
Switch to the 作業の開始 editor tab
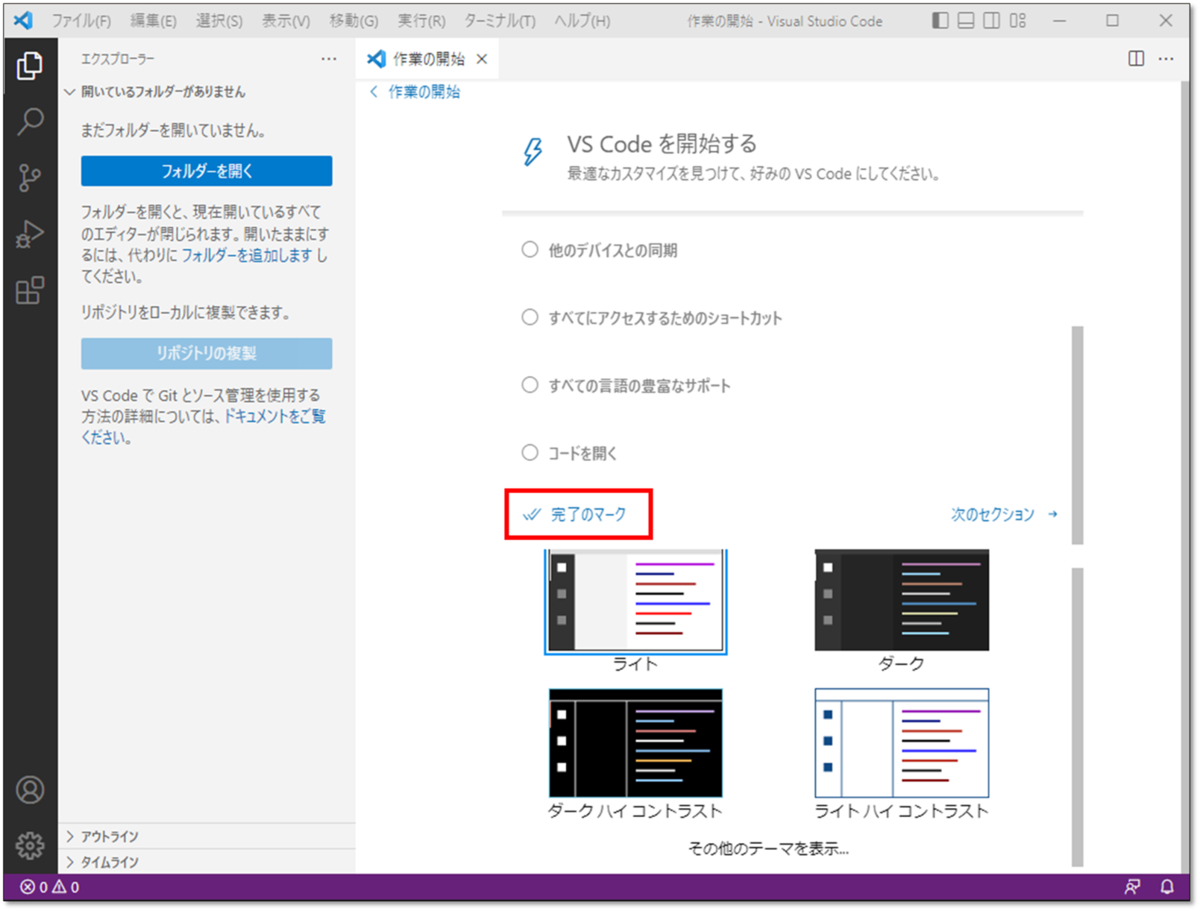tap(427, 60)
